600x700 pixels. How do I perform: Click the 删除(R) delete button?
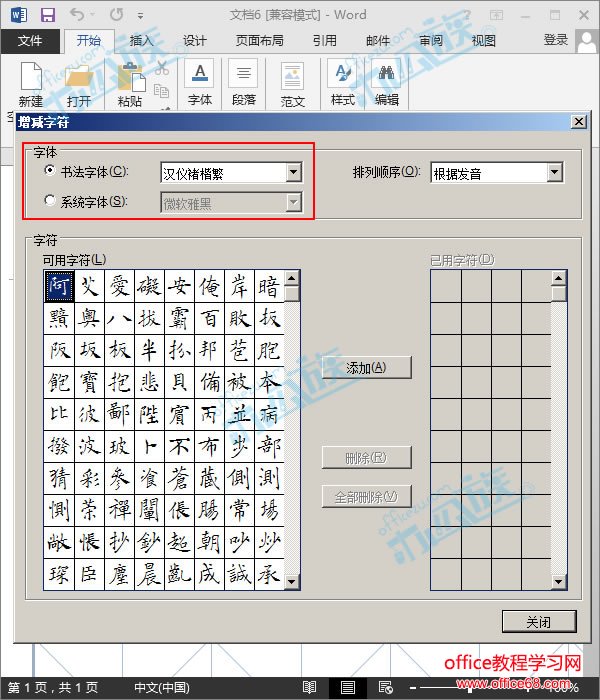click(366, 458)
